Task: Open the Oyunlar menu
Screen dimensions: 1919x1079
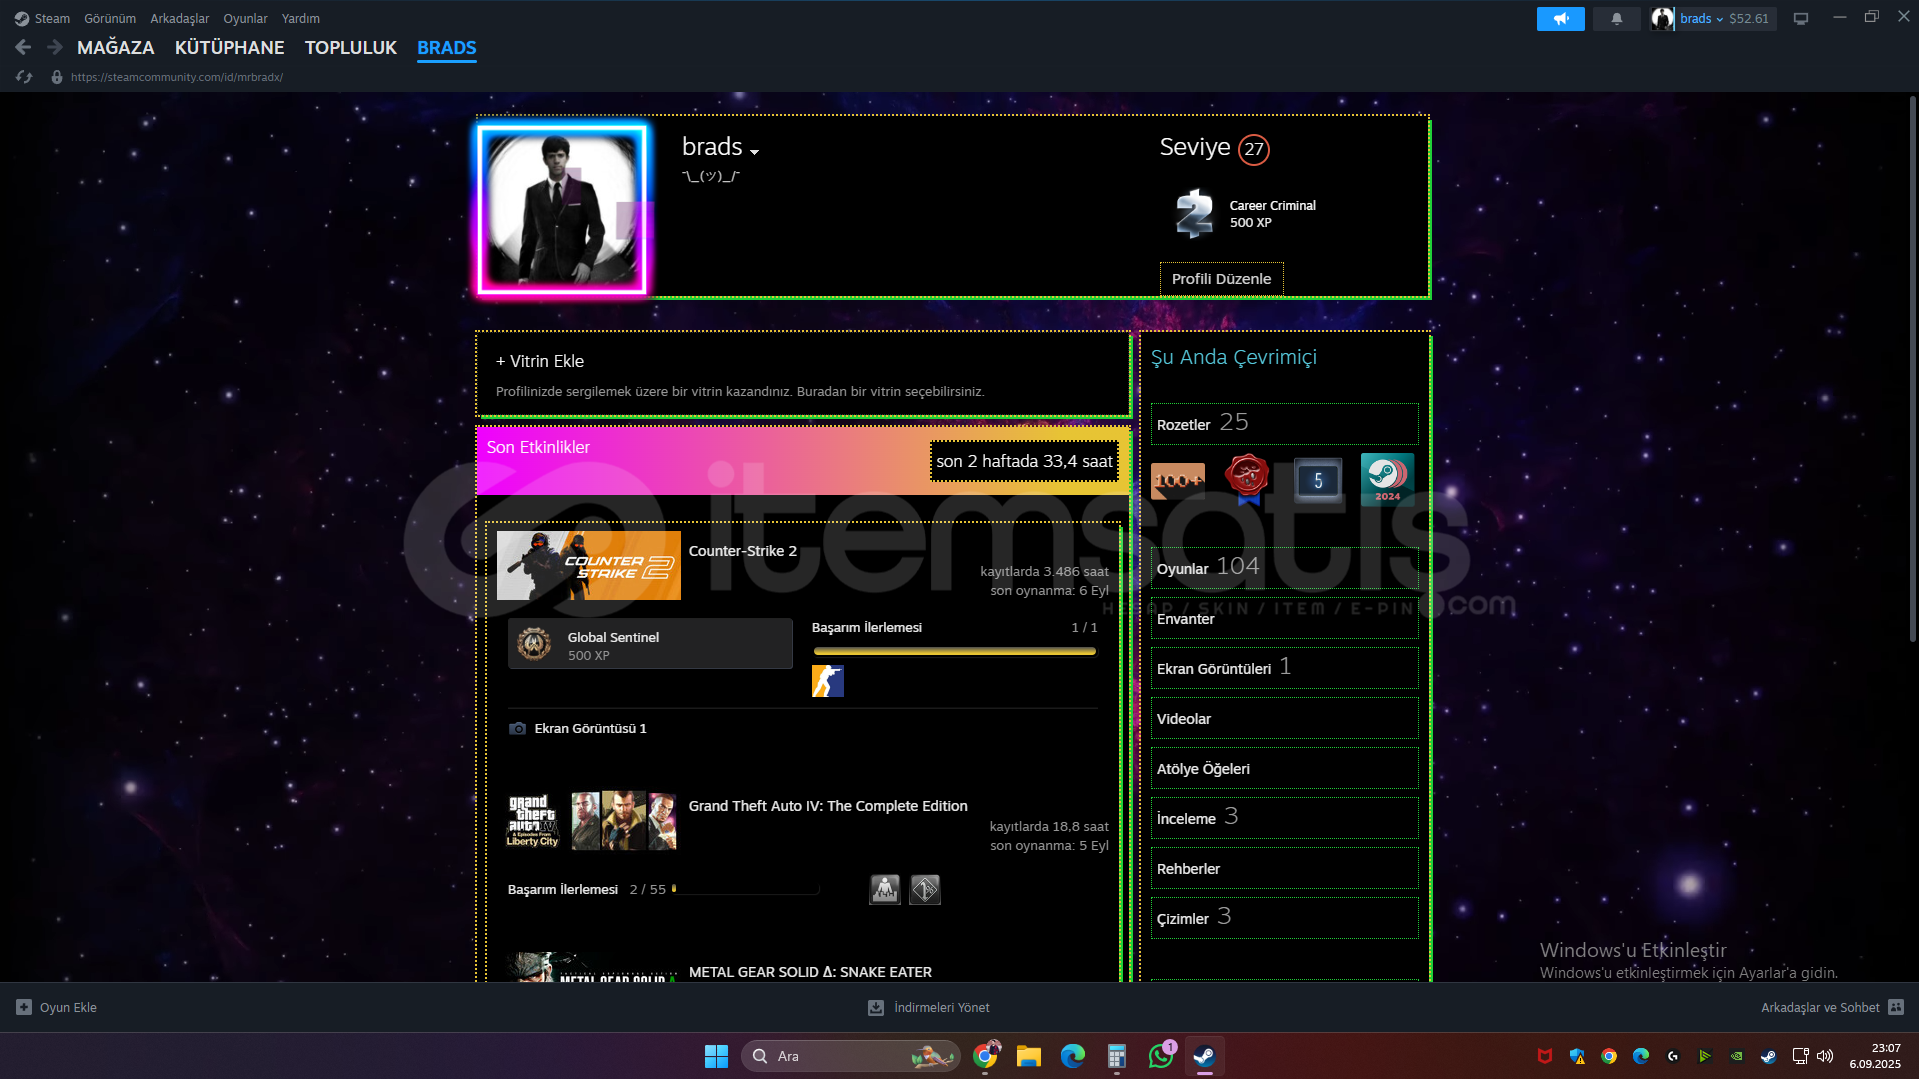Action: (x=245, y=18)
